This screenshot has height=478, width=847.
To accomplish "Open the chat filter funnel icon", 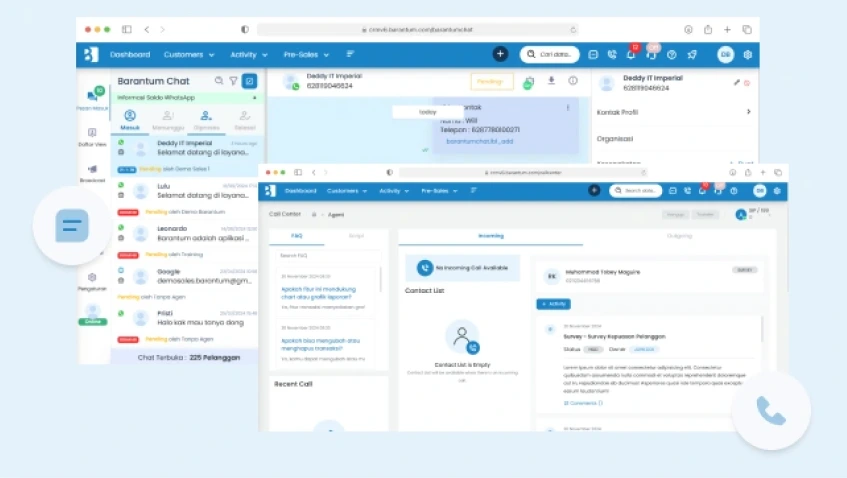I will pyautogui.click(x=233, y=81).
